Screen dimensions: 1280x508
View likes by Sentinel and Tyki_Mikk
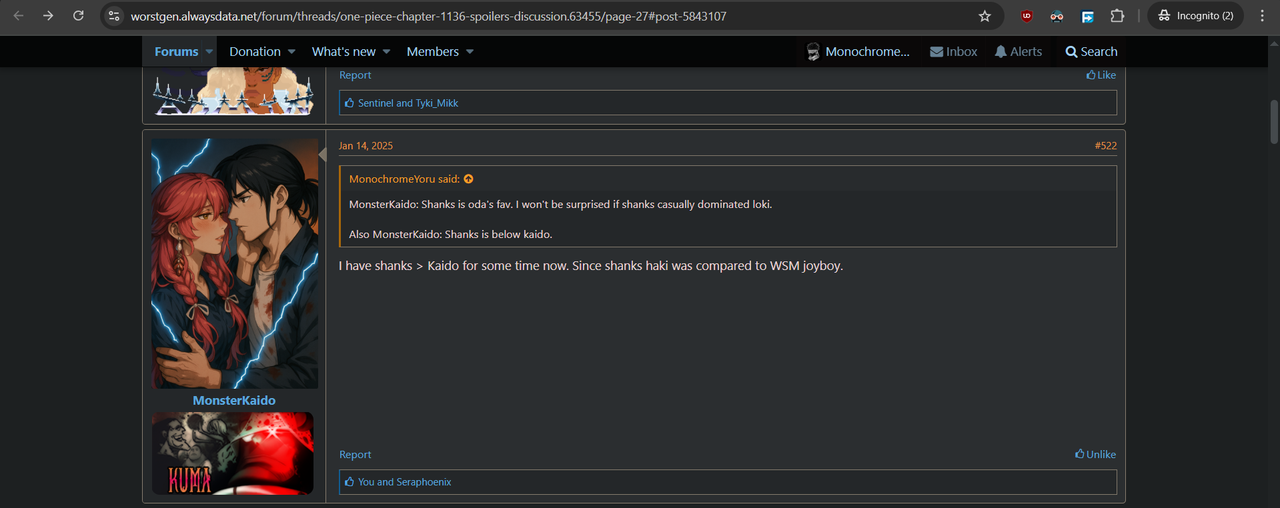[408, 103]
